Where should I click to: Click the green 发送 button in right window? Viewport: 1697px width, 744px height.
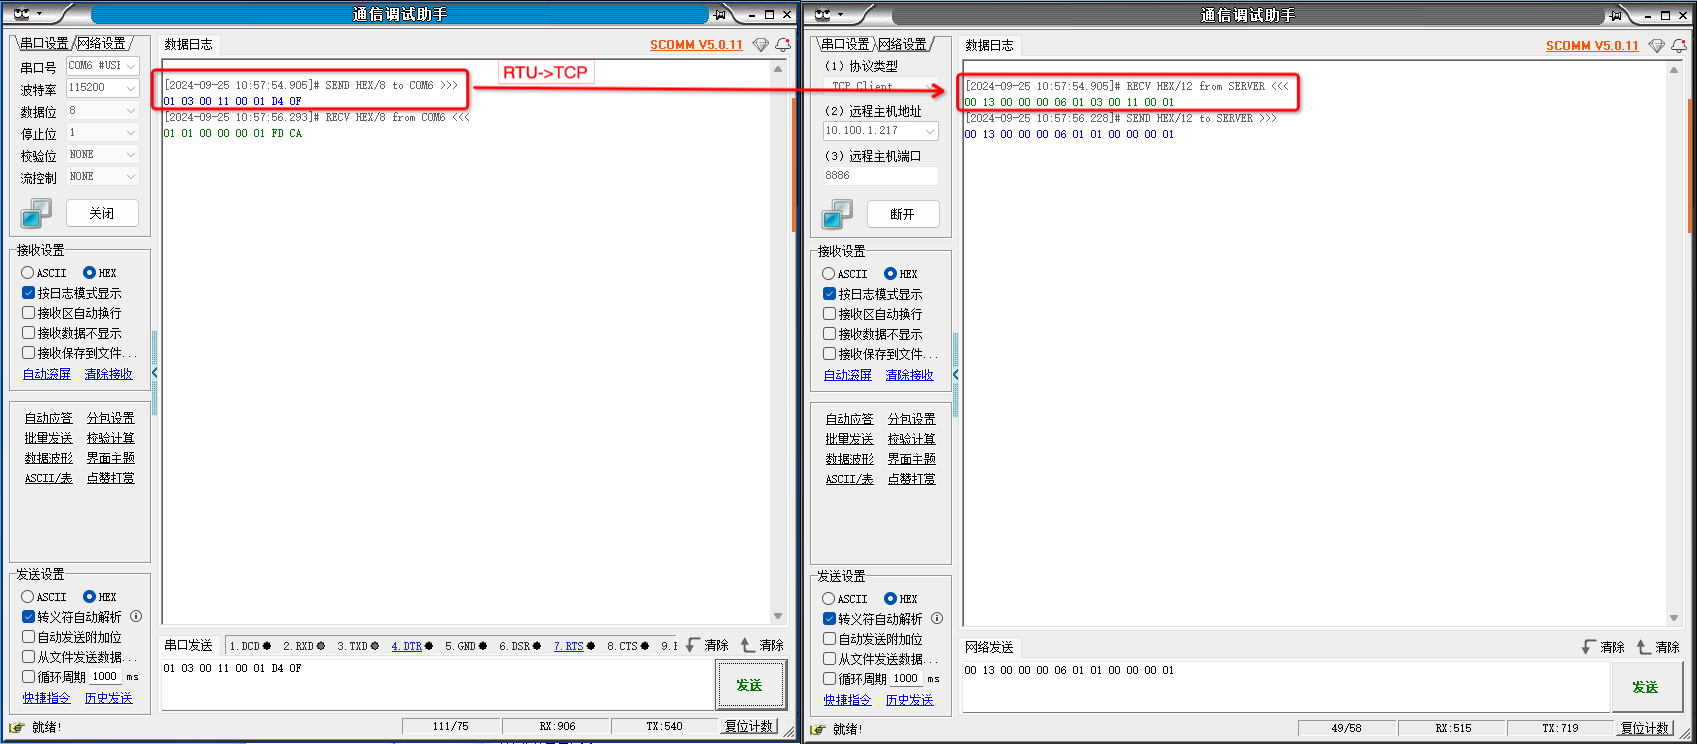point(1644,687)
